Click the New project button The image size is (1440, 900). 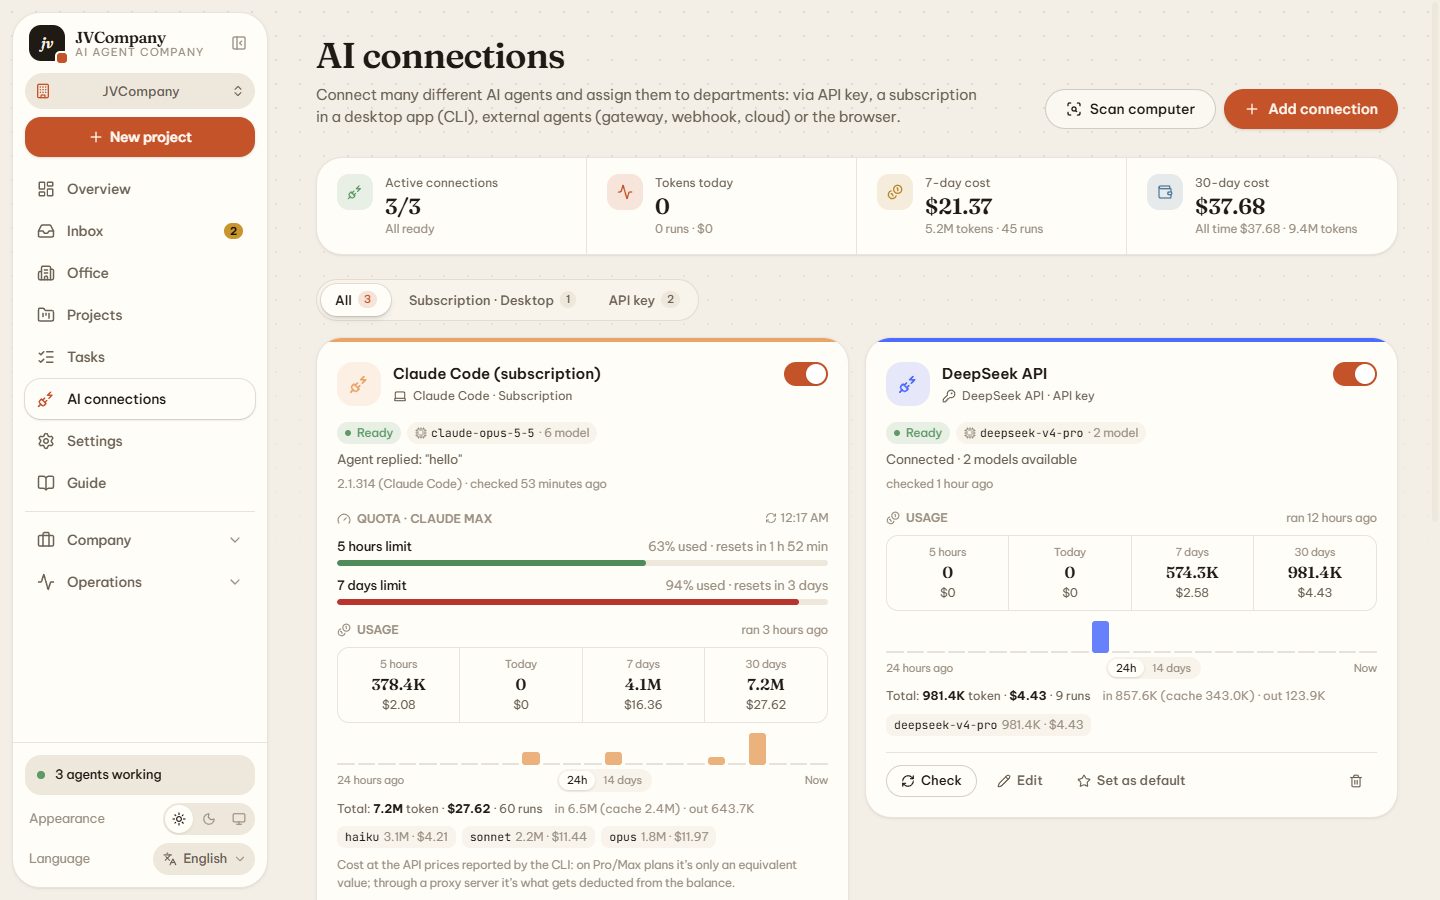point(140,137)
